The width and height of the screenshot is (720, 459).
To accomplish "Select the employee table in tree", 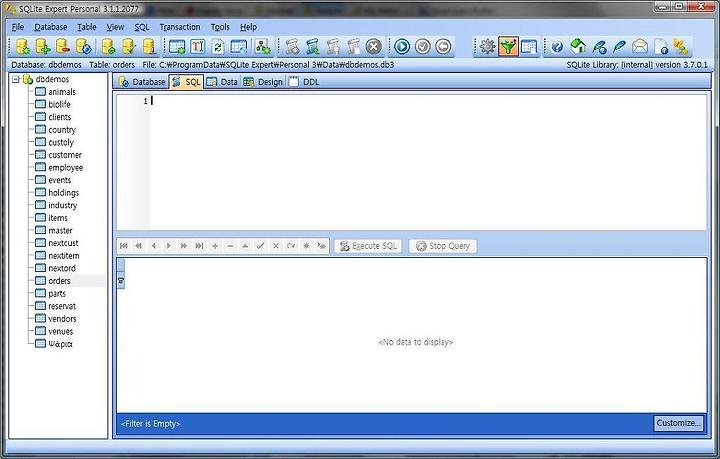I will [66, 168].
